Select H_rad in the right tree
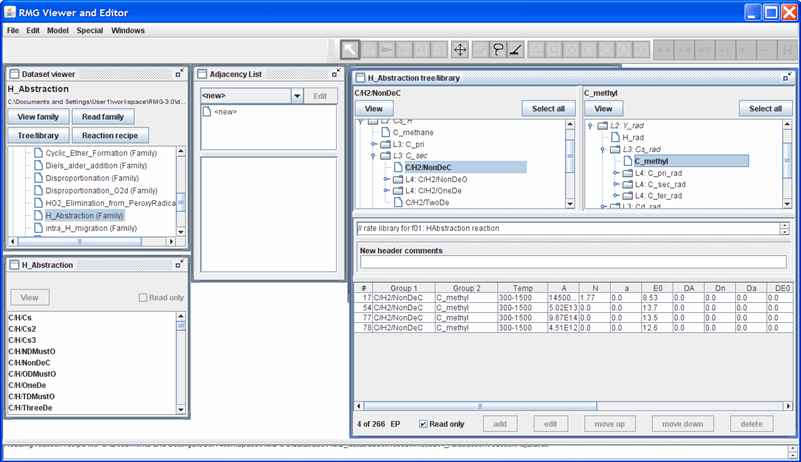 tap(633, 137)
